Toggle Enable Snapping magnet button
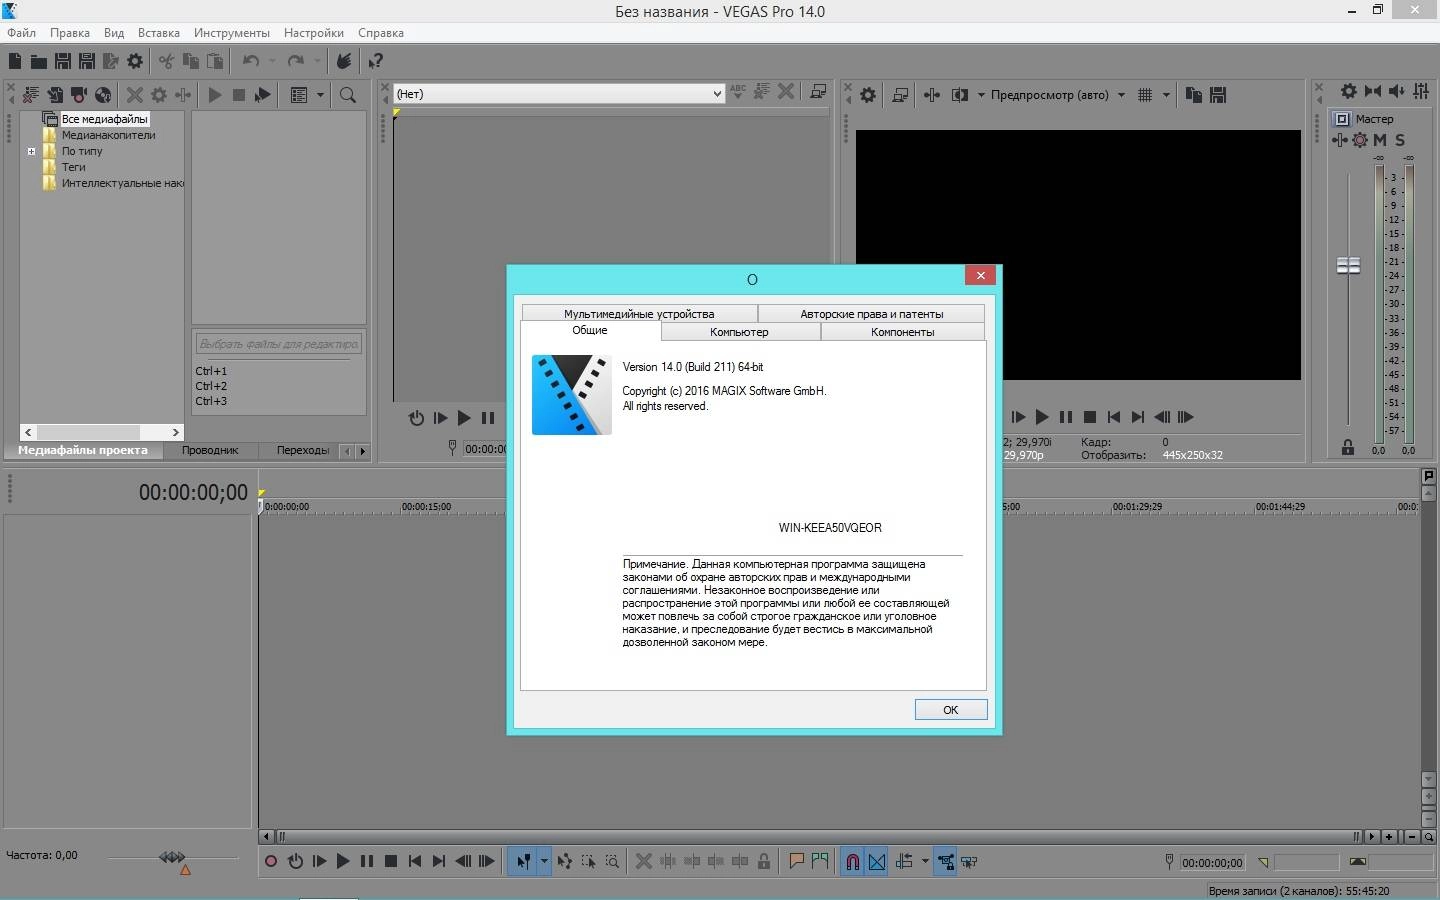The height and width of the screenshot is (900, 1440). (x=852, y=861)
